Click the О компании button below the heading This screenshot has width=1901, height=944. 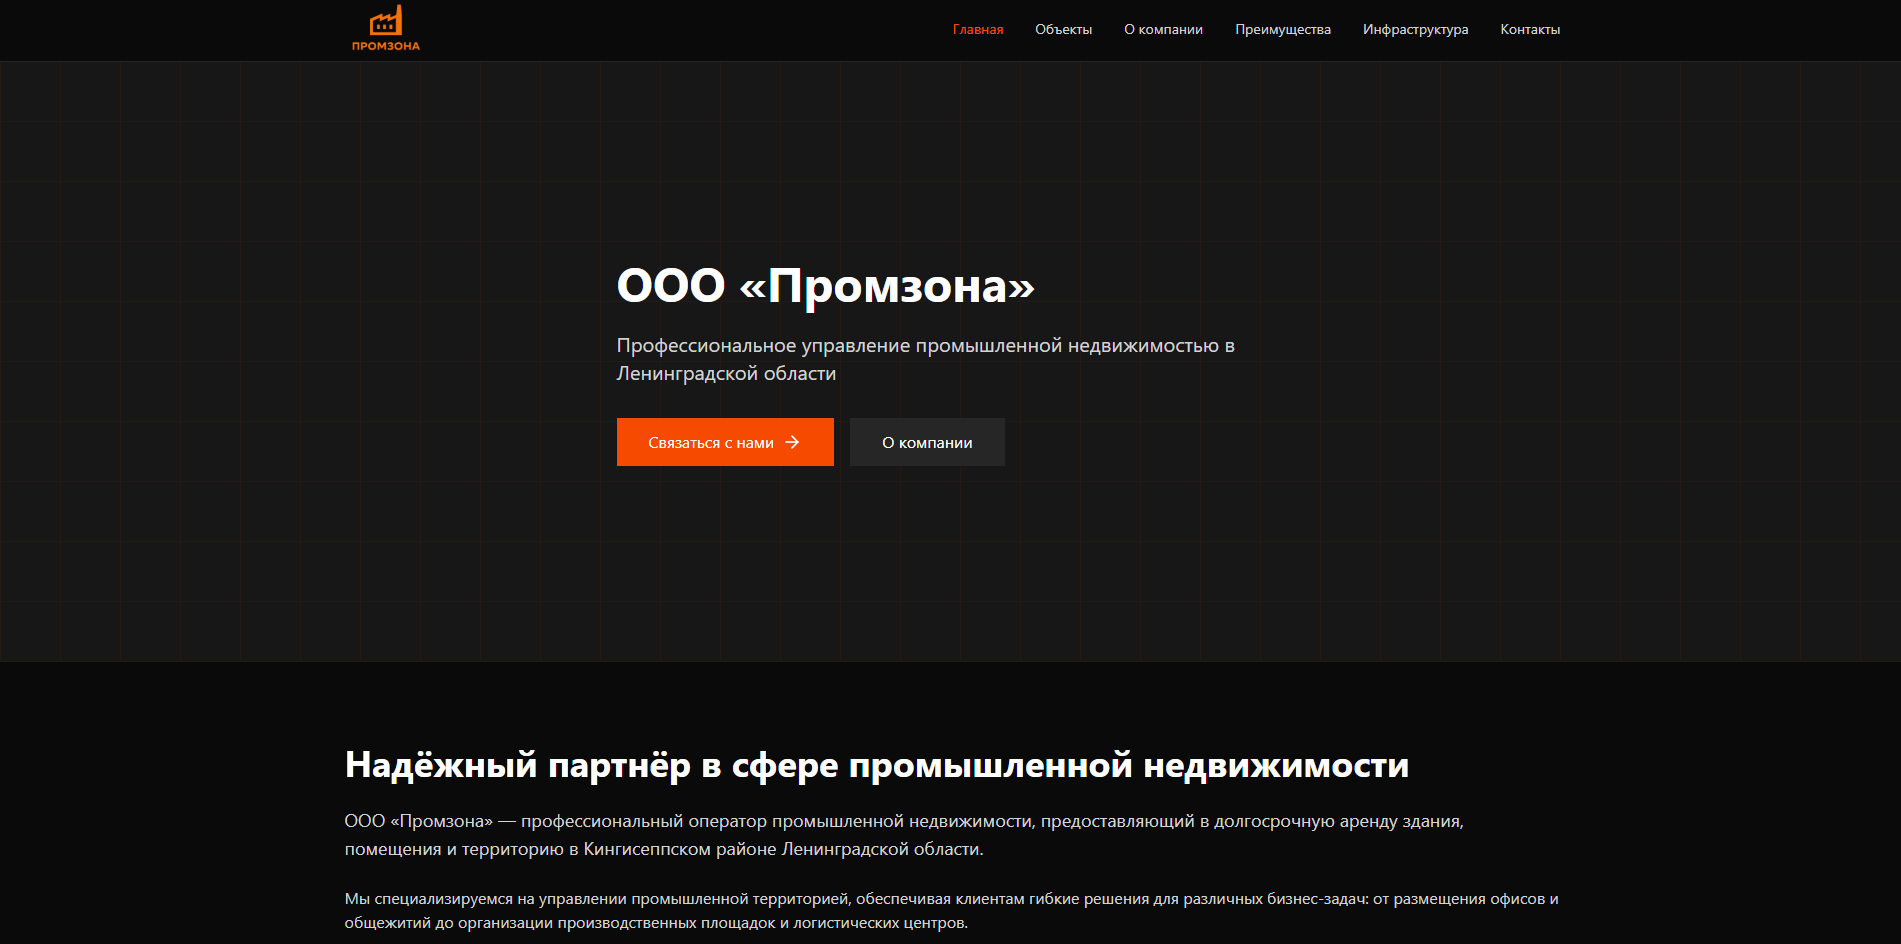(926, 441)
